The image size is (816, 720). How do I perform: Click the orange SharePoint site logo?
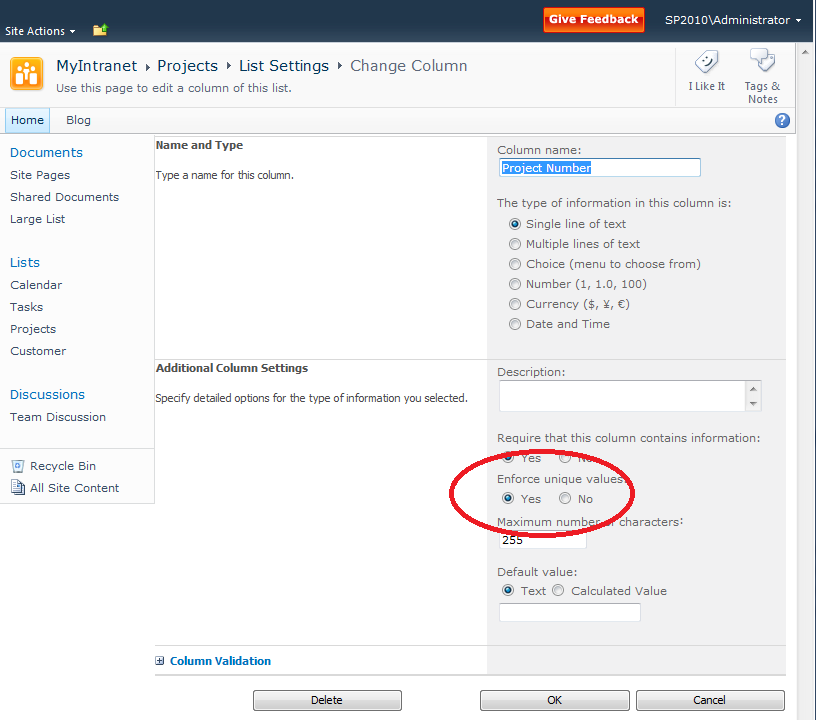coord(27,74)
